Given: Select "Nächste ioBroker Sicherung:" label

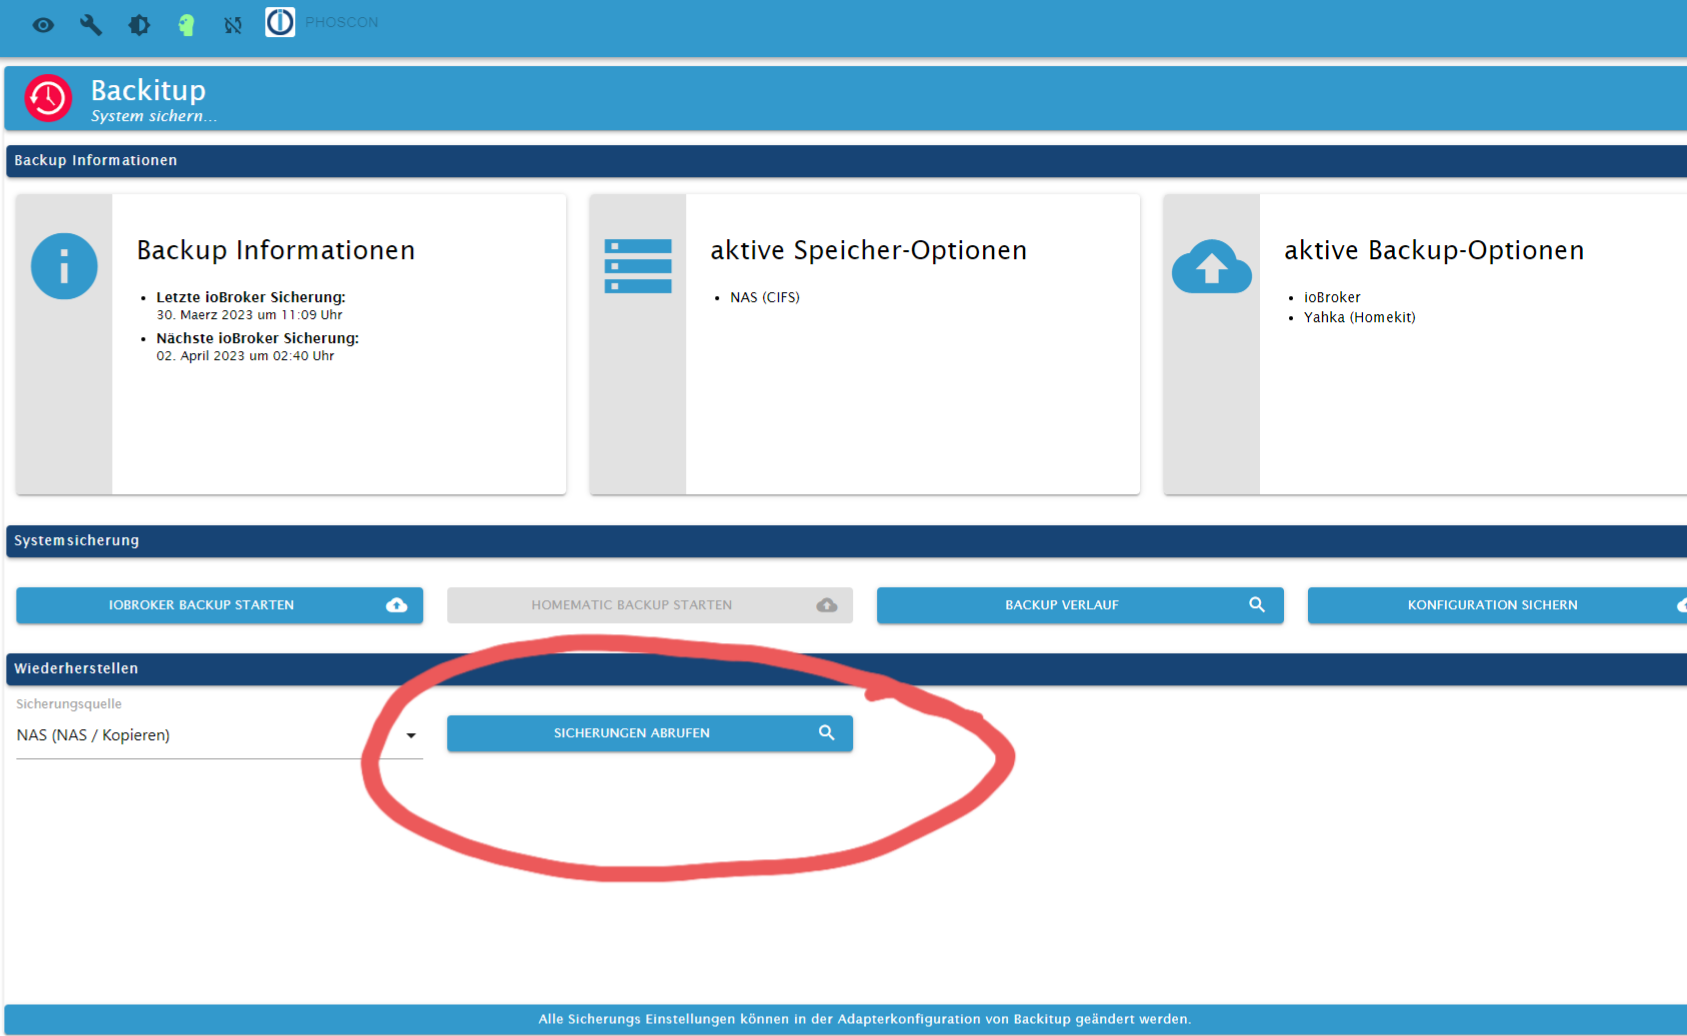Looking at the screenshot, I should tap(257, 338).
